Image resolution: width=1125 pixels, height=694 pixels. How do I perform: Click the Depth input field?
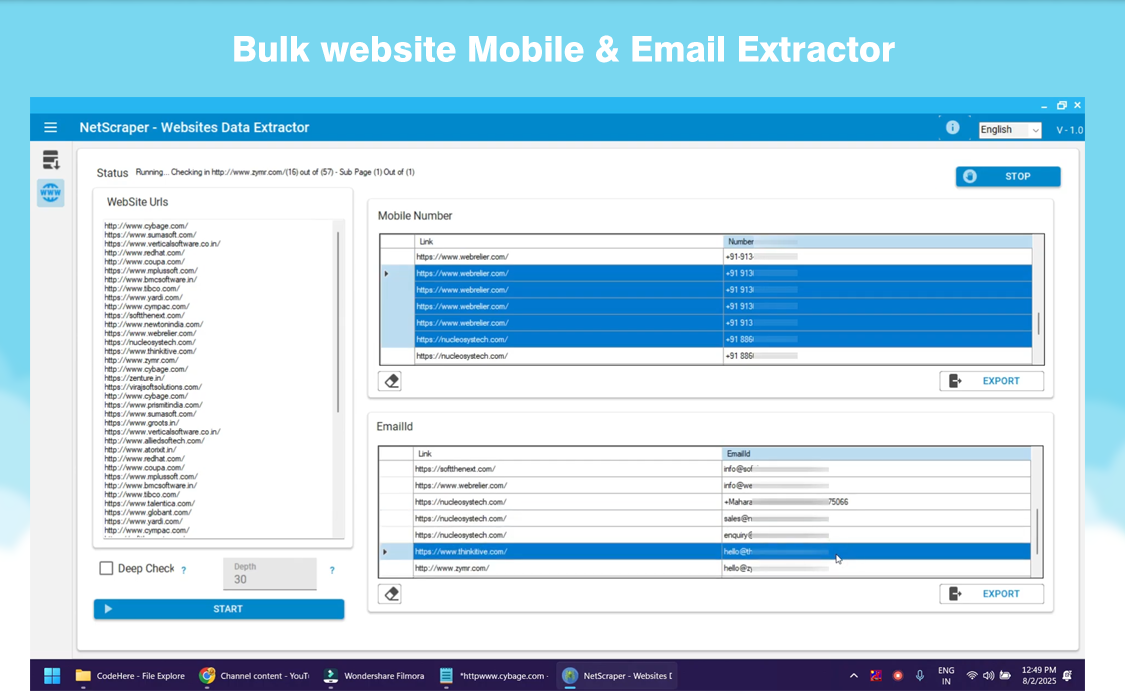(x=270, y=573)
